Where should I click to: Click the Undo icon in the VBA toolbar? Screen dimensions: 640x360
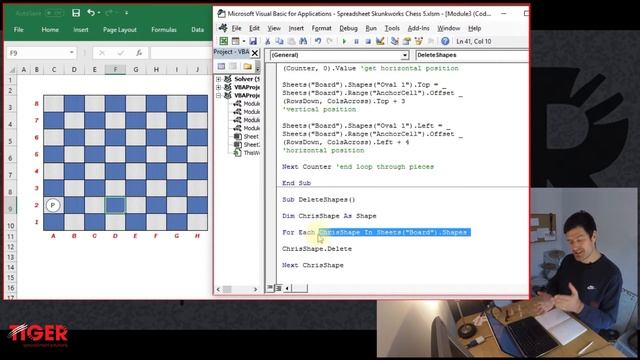pyautogui.click(x=318, y=41)
